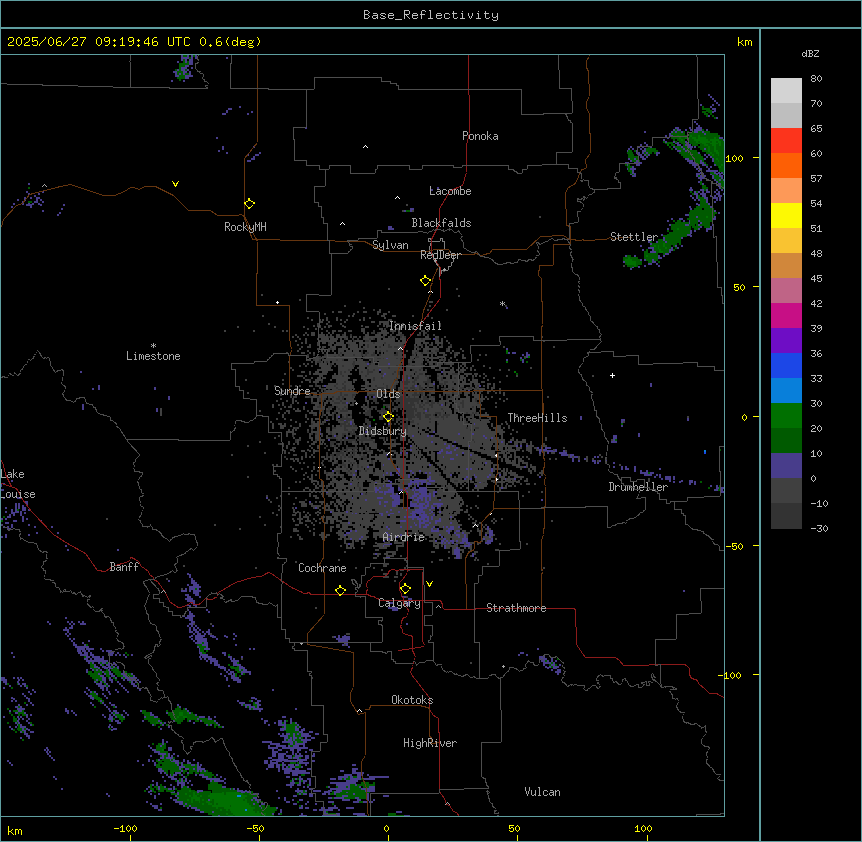Click the Airdrie city label
The height and width of the screenshot is (842, 862).
point(404,537)
